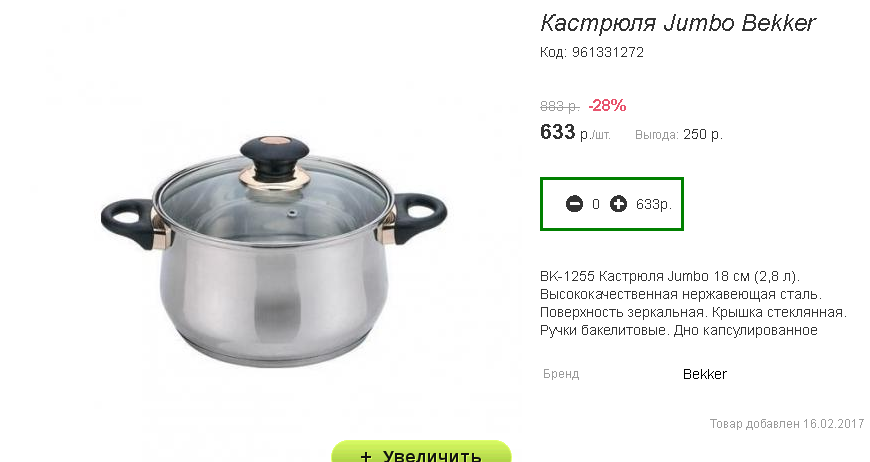The image size is (870, 462).
Task: Open the saucepan product image
Action: tap(274, 250)
